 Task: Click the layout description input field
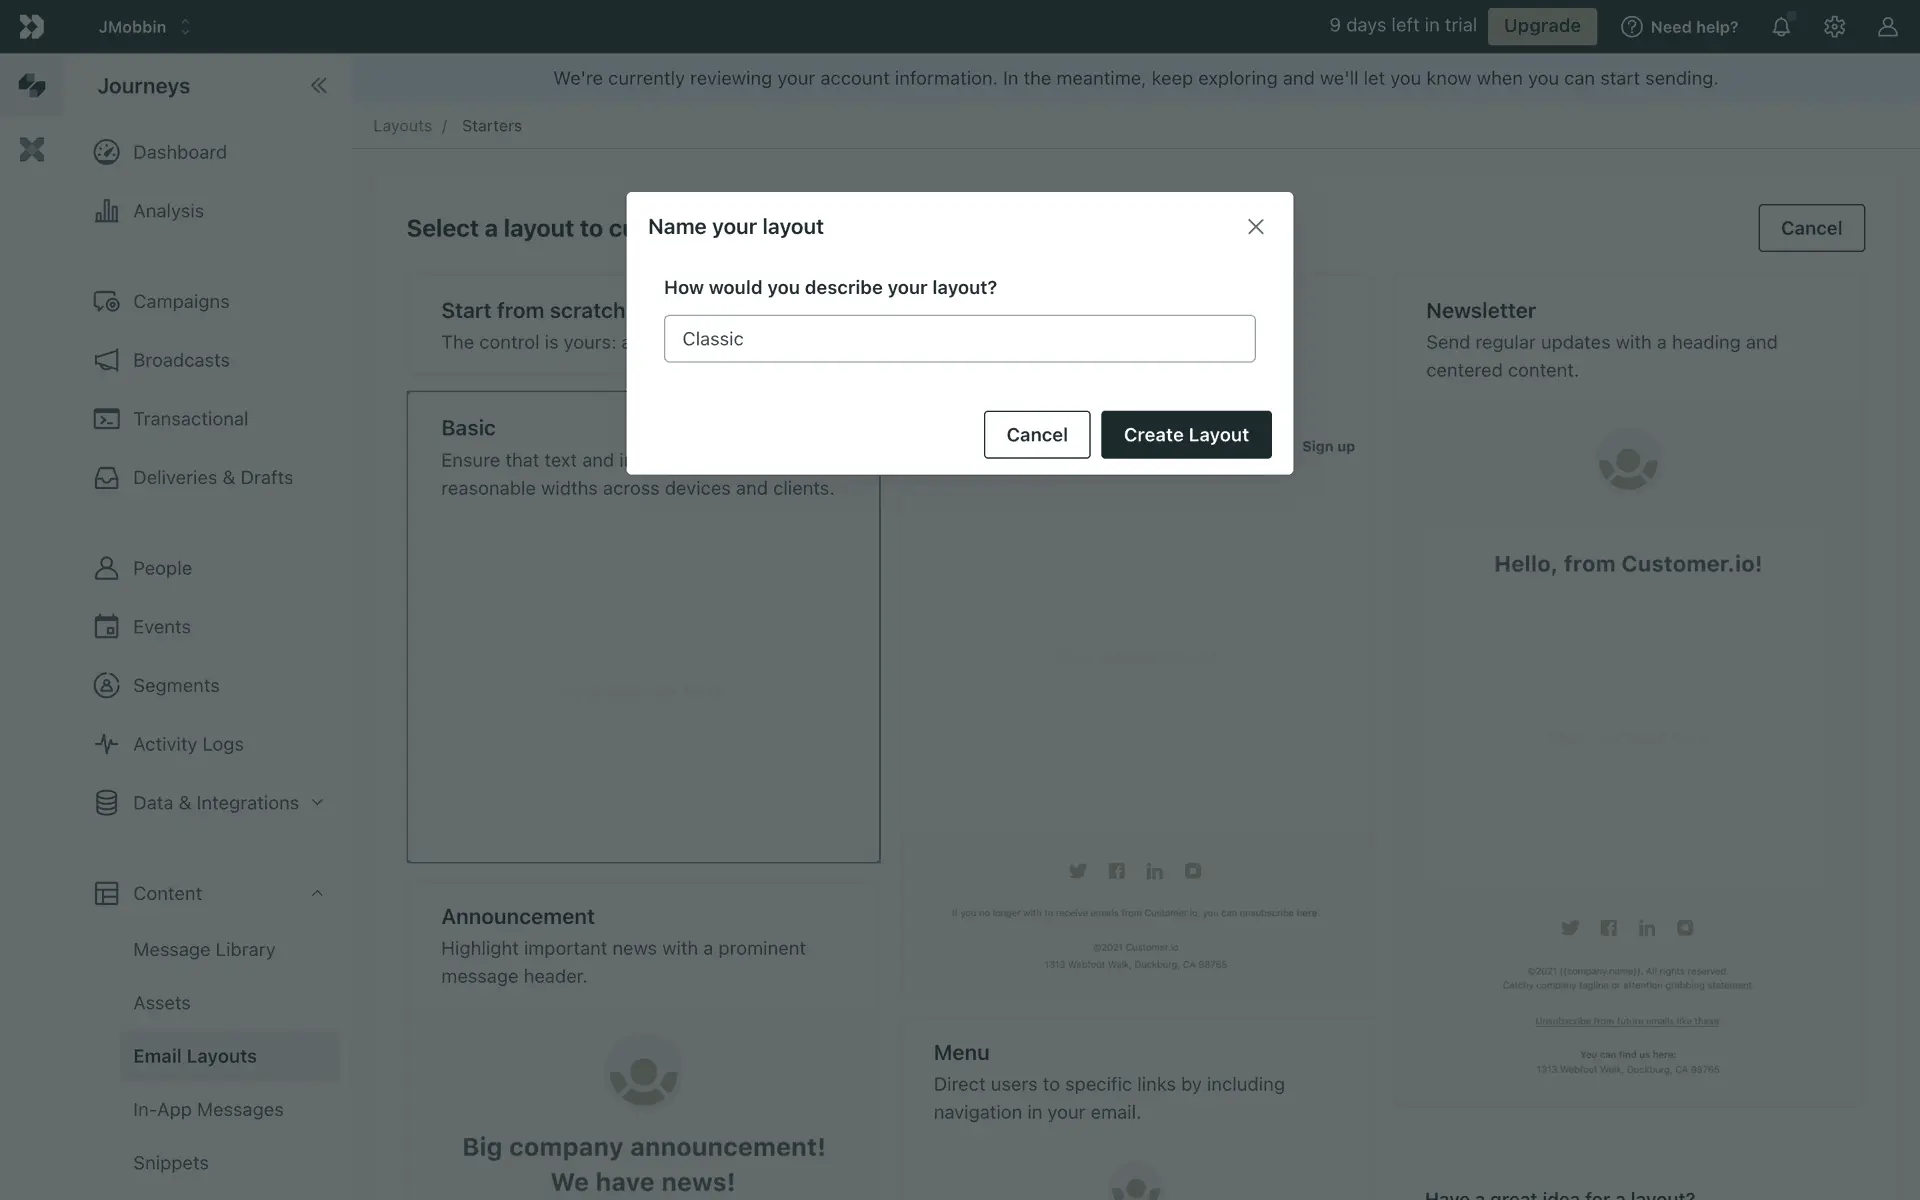point(958,339)
